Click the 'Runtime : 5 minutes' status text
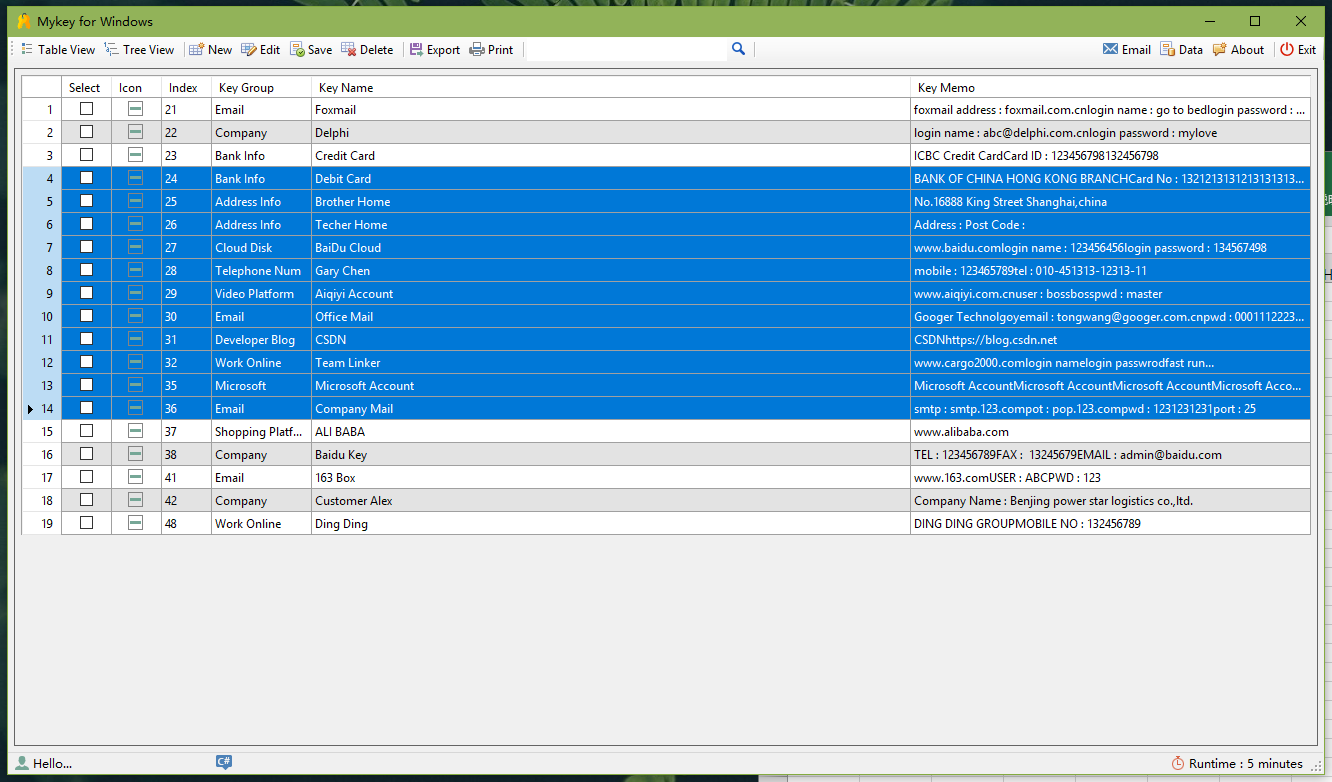Viewport: 1332px width, 782px height. tap(1246, 763)
